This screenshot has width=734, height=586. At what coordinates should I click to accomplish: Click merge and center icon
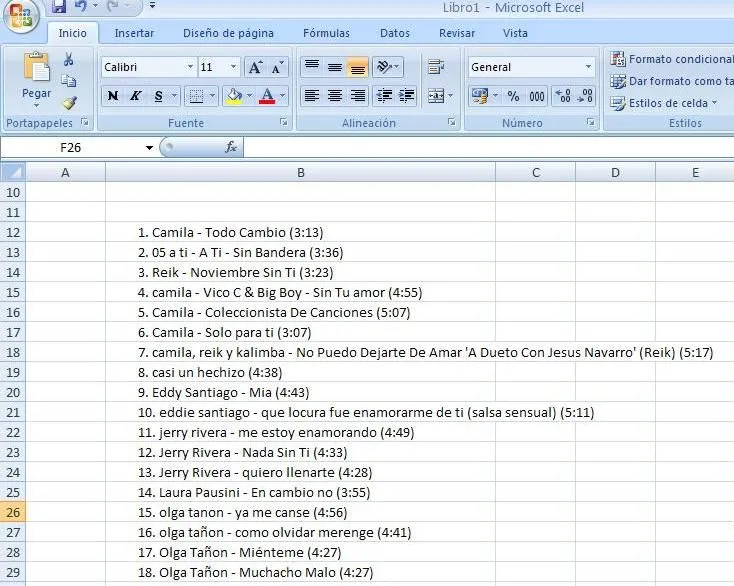pos(436,96)
